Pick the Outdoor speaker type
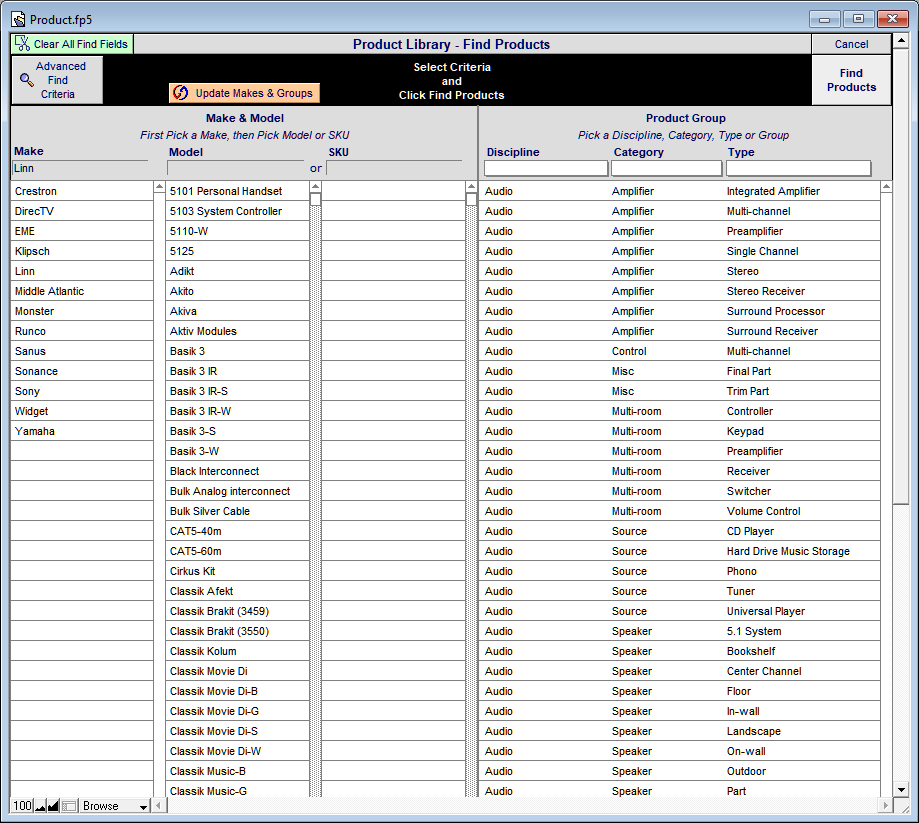Image resolution: width=919 pixels, height=823 pixels. point(680,771)
